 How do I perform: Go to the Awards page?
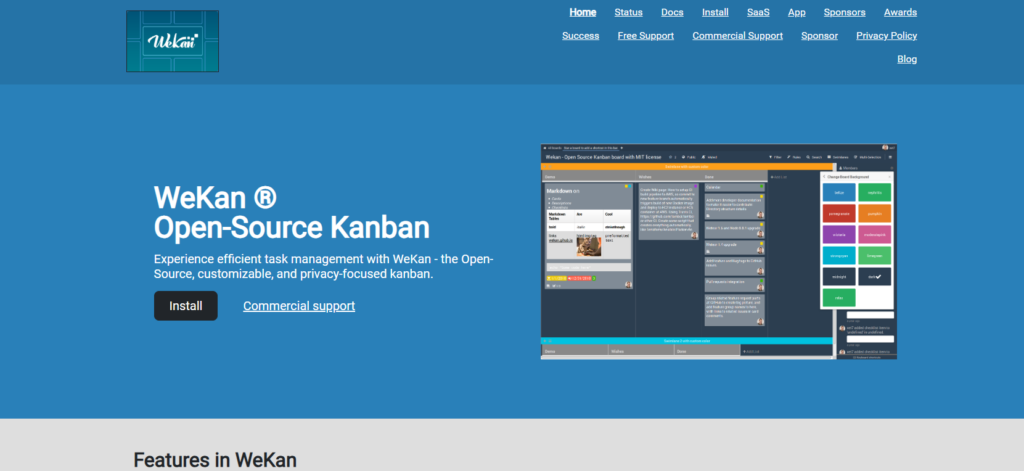coord(900,12)
